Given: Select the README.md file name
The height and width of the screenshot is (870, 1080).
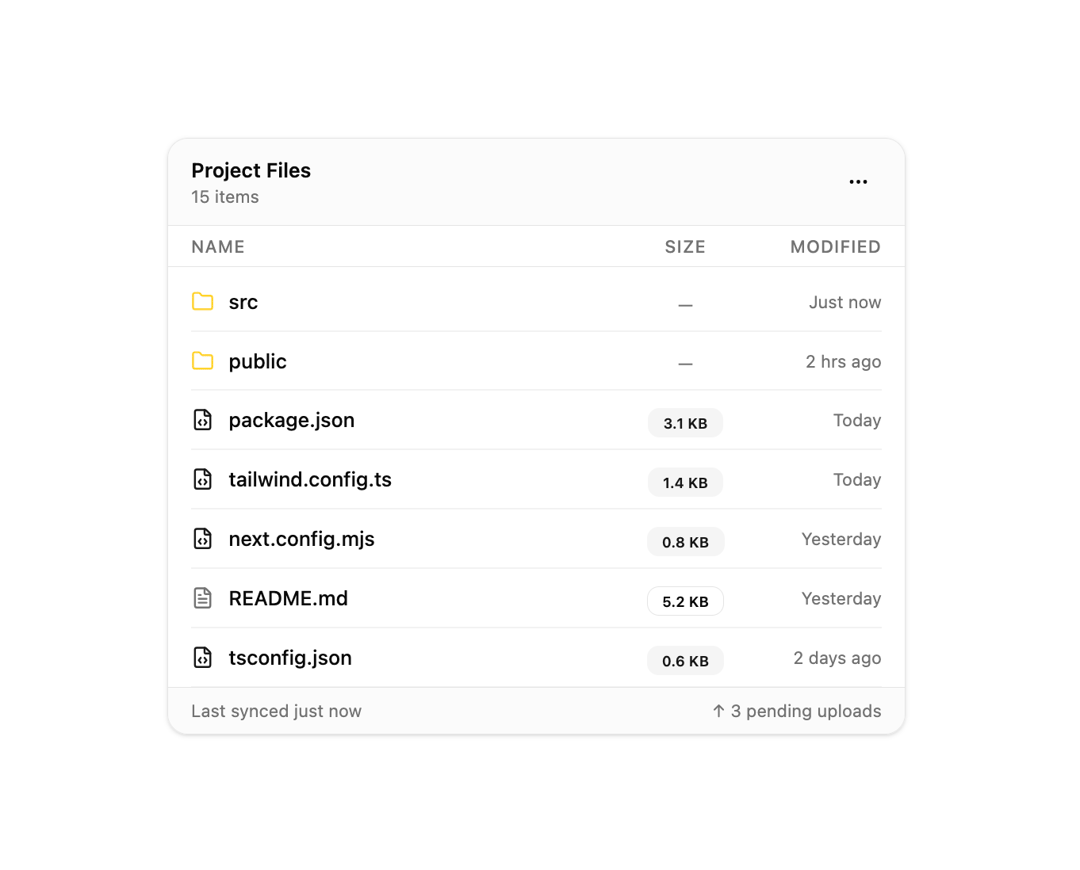Looking at the screenshot, I should tap(288, 598).
